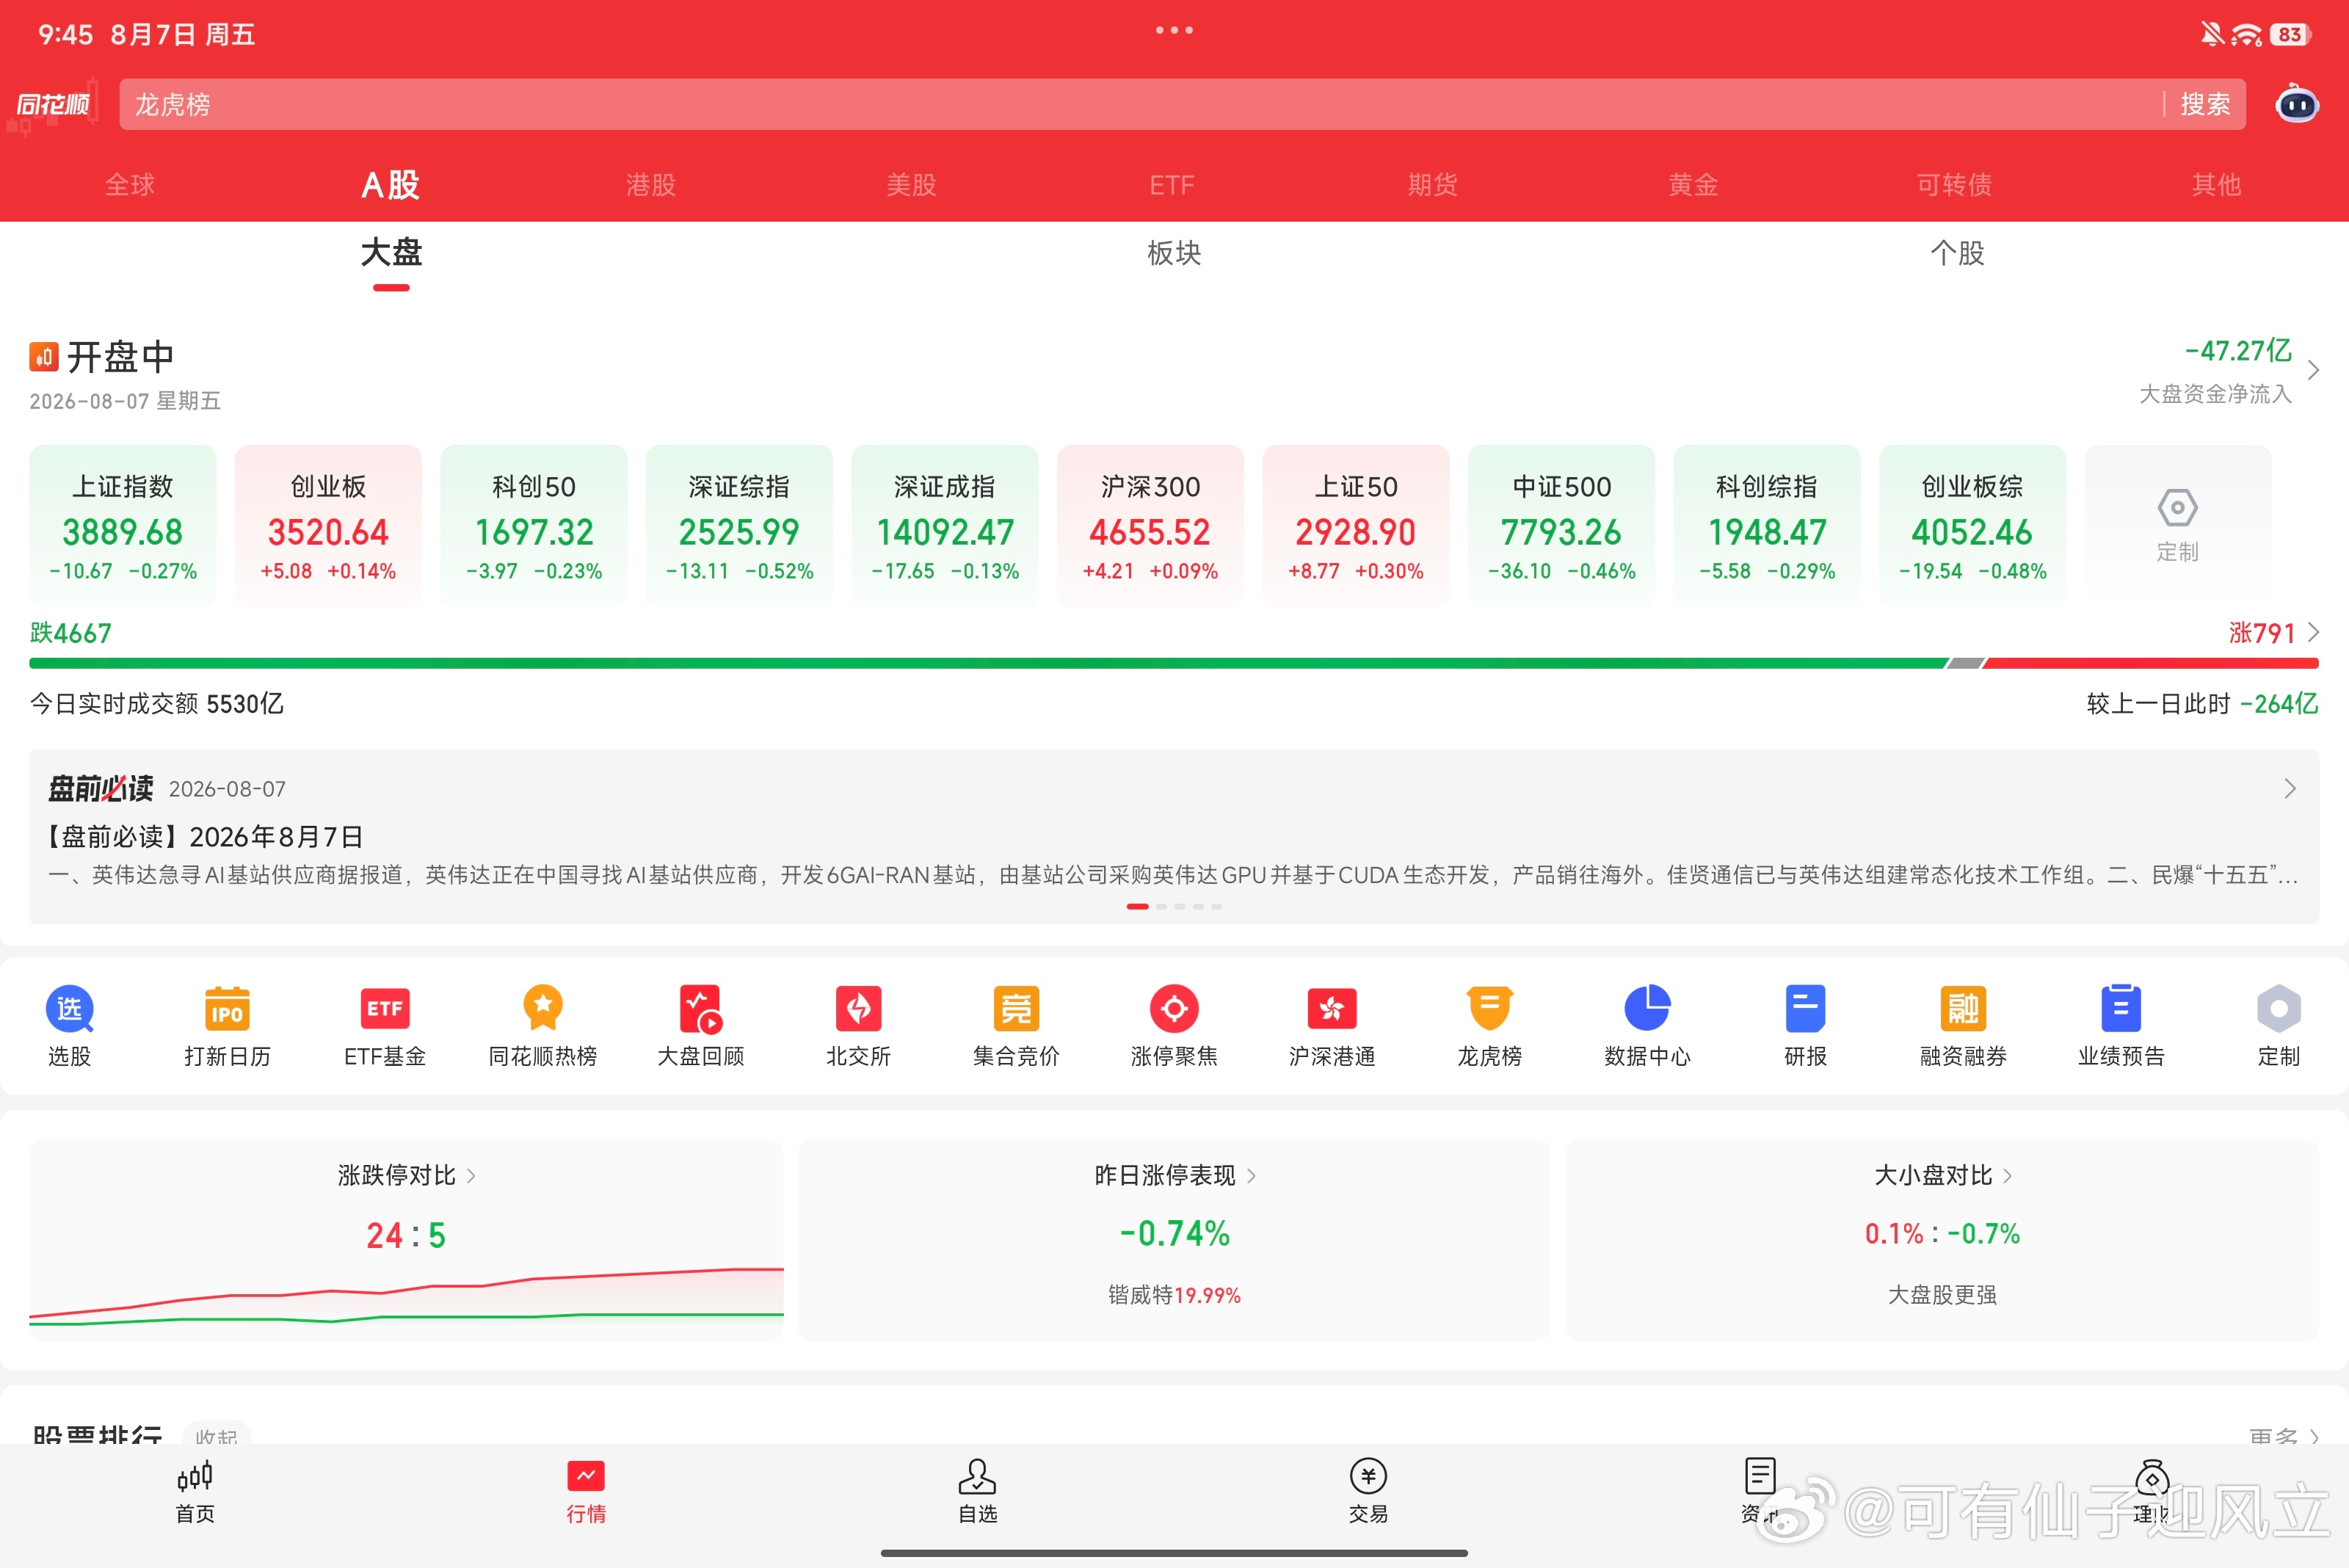
Task: Switch to the 美股 tab
Action: point(911,185)
